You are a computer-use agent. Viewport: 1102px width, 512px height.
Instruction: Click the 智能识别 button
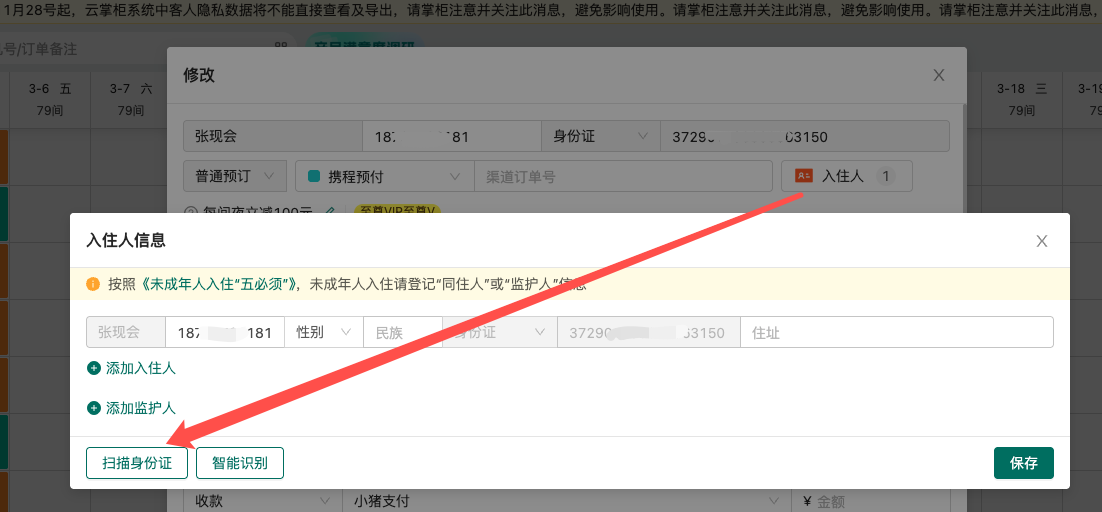point(240,463)
